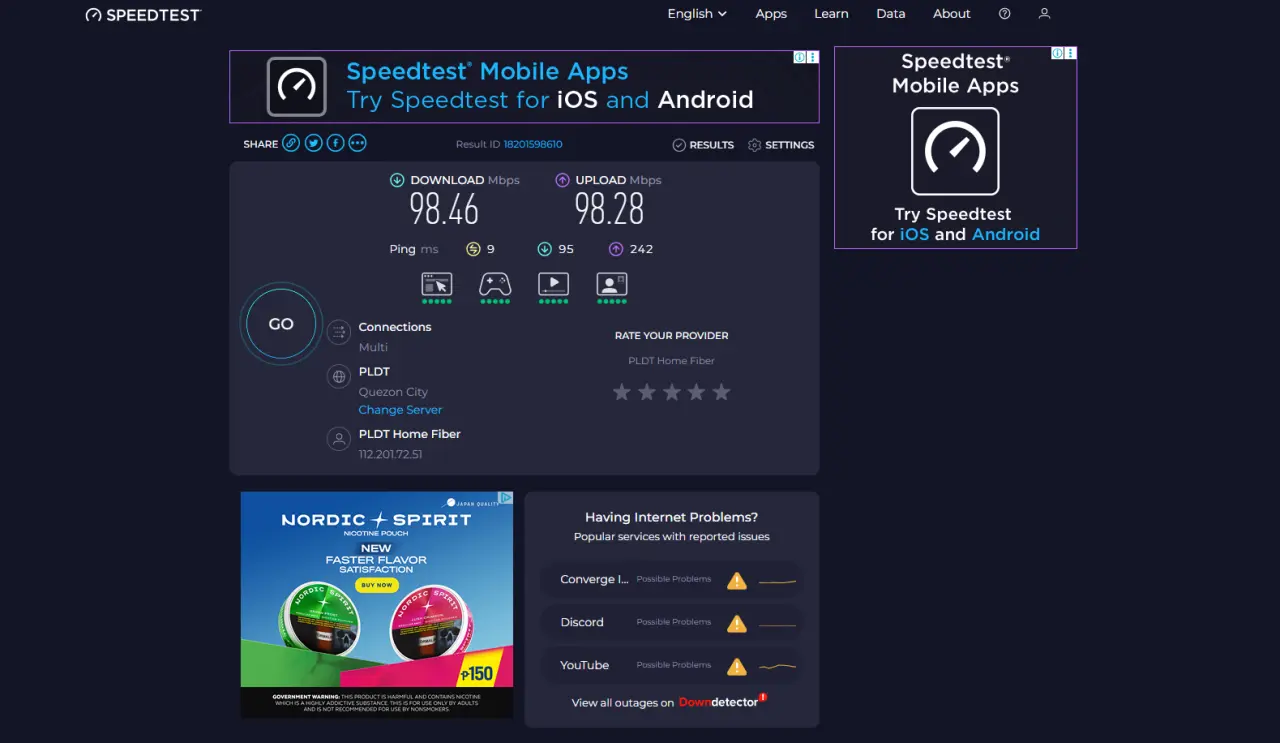The height and width of the screenshot is (743, 1280).
Task: Click the help question mark icon
Action: [x=1004, y=14]
